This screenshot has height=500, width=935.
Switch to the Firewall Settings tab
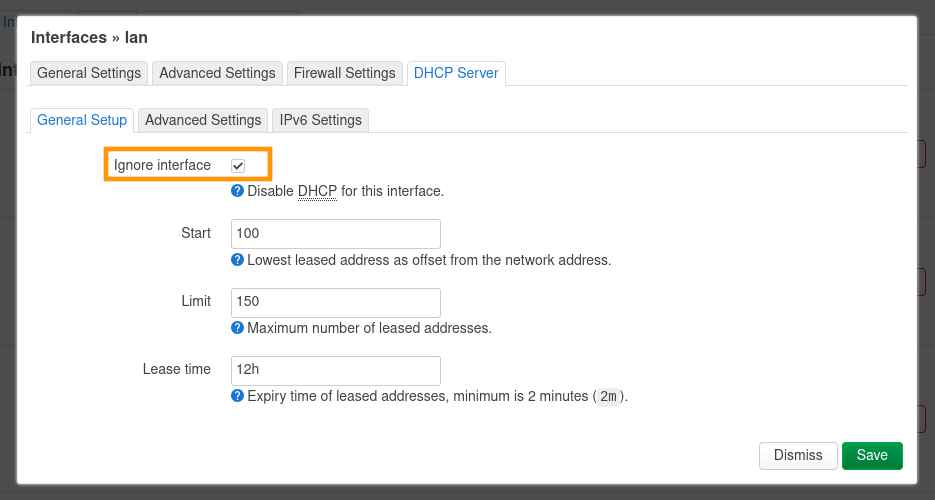344,73
